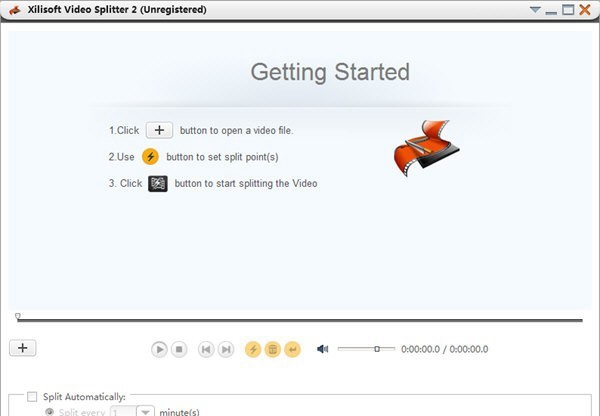Click the plus icon in Getting Started step 1

pyautogui.click(x=160, y=131)
